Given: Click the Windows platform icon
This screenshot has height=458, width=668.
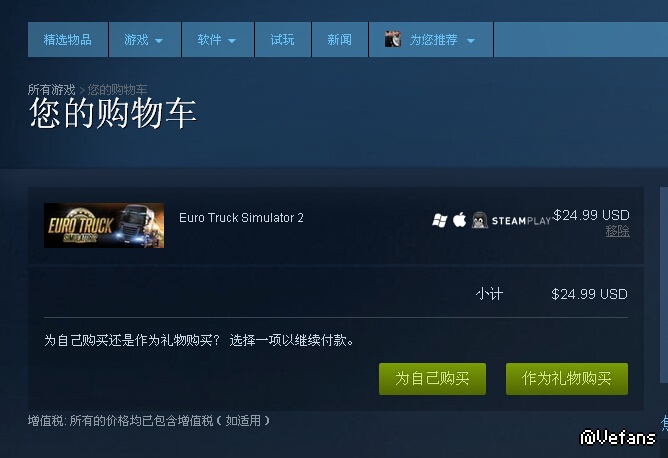Looking at the screenshot, I should coord(440,220).
